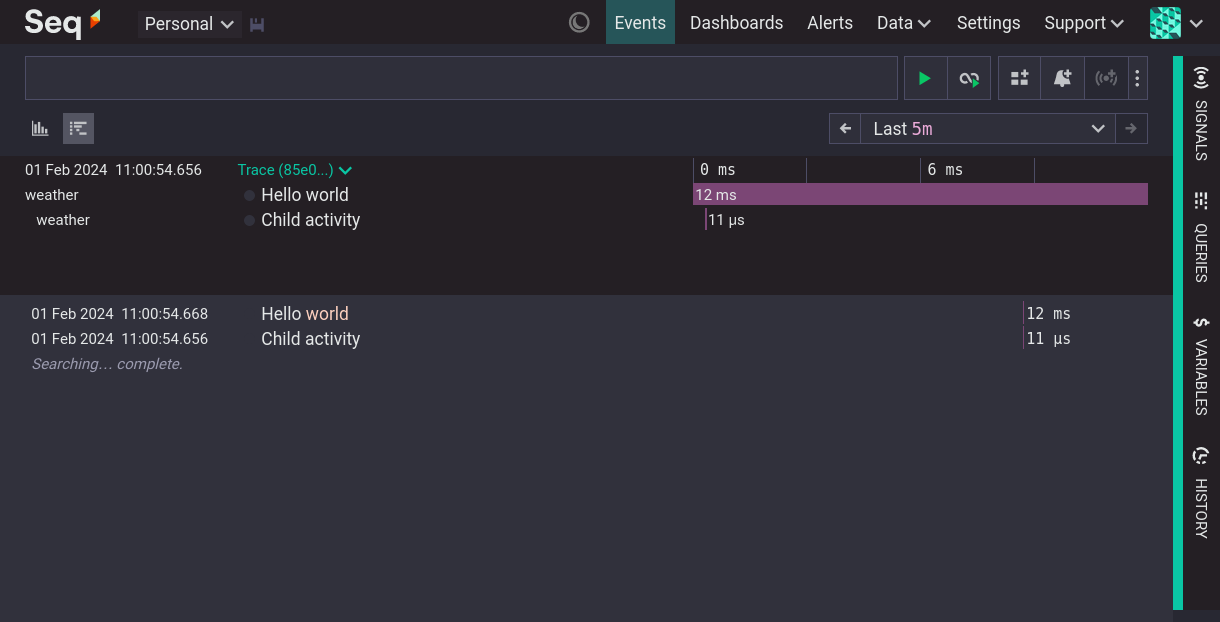Switch to the Events tab
1220x622 pixels.
pyautogui.click(x=640, y=22)
